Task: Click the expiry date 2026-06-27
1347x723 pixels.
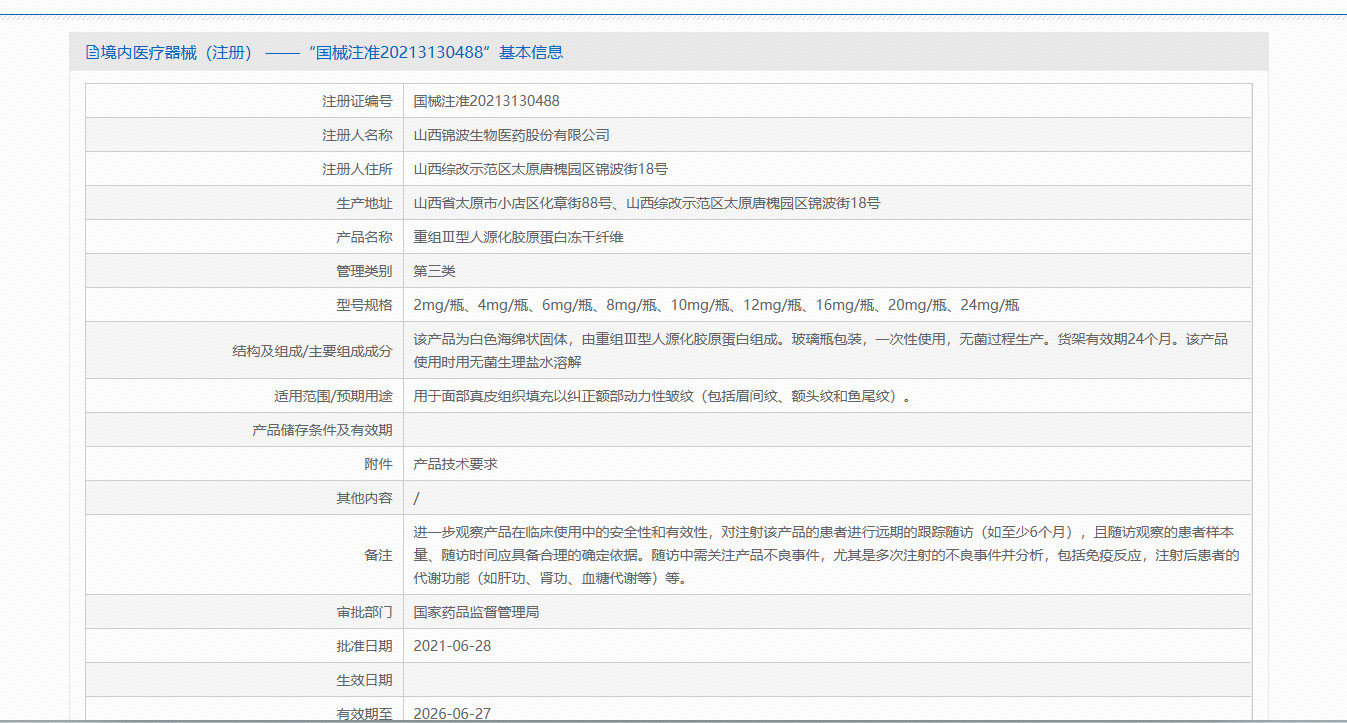Action: [452, 713]
